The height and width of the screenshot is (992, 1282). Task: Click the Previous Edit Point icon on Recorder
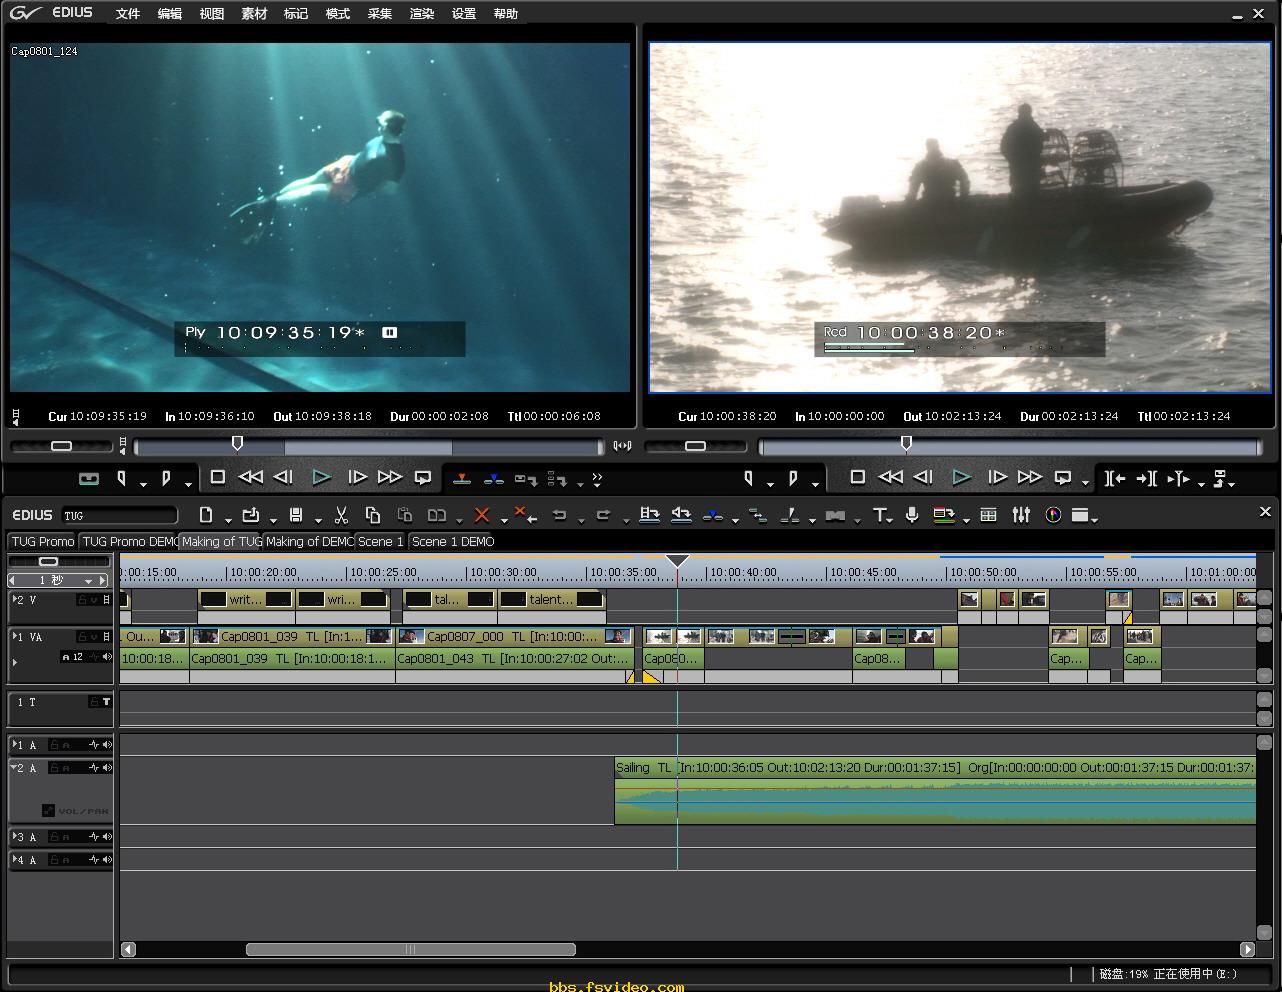click(x=1114, y=478)
